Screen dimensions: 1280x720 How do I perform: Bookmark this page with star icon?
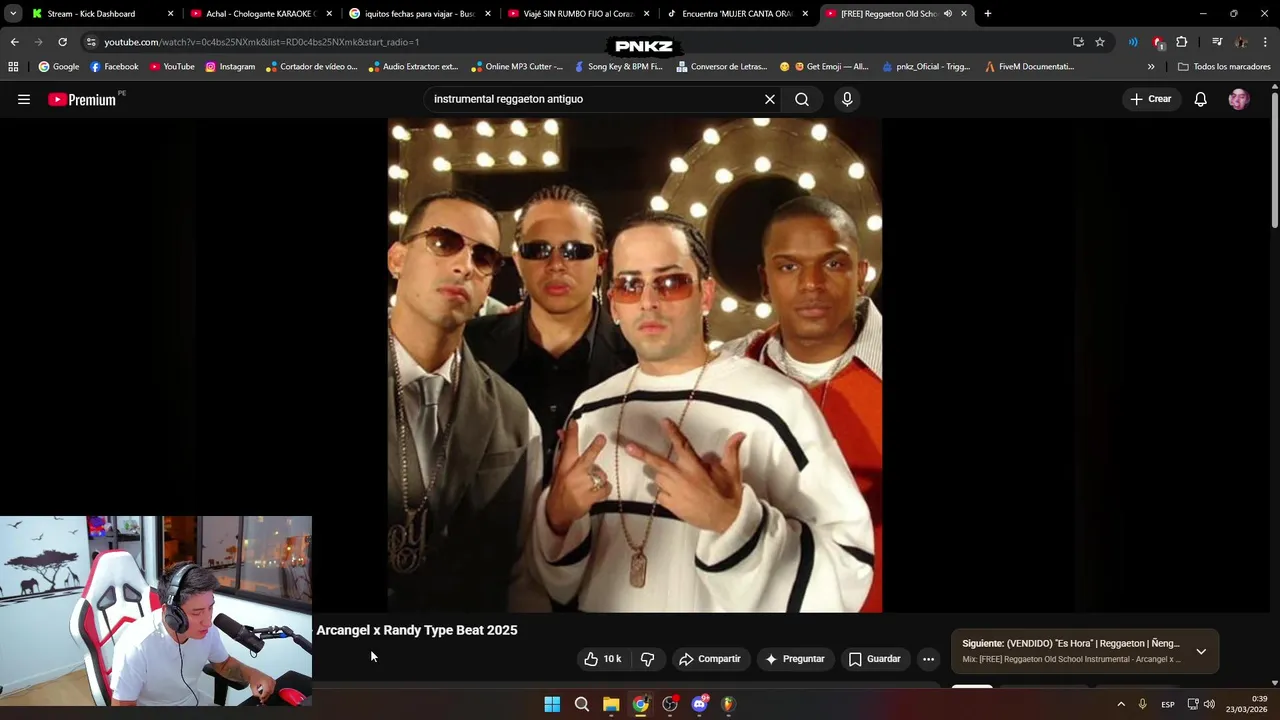(x=1100, y=42)
